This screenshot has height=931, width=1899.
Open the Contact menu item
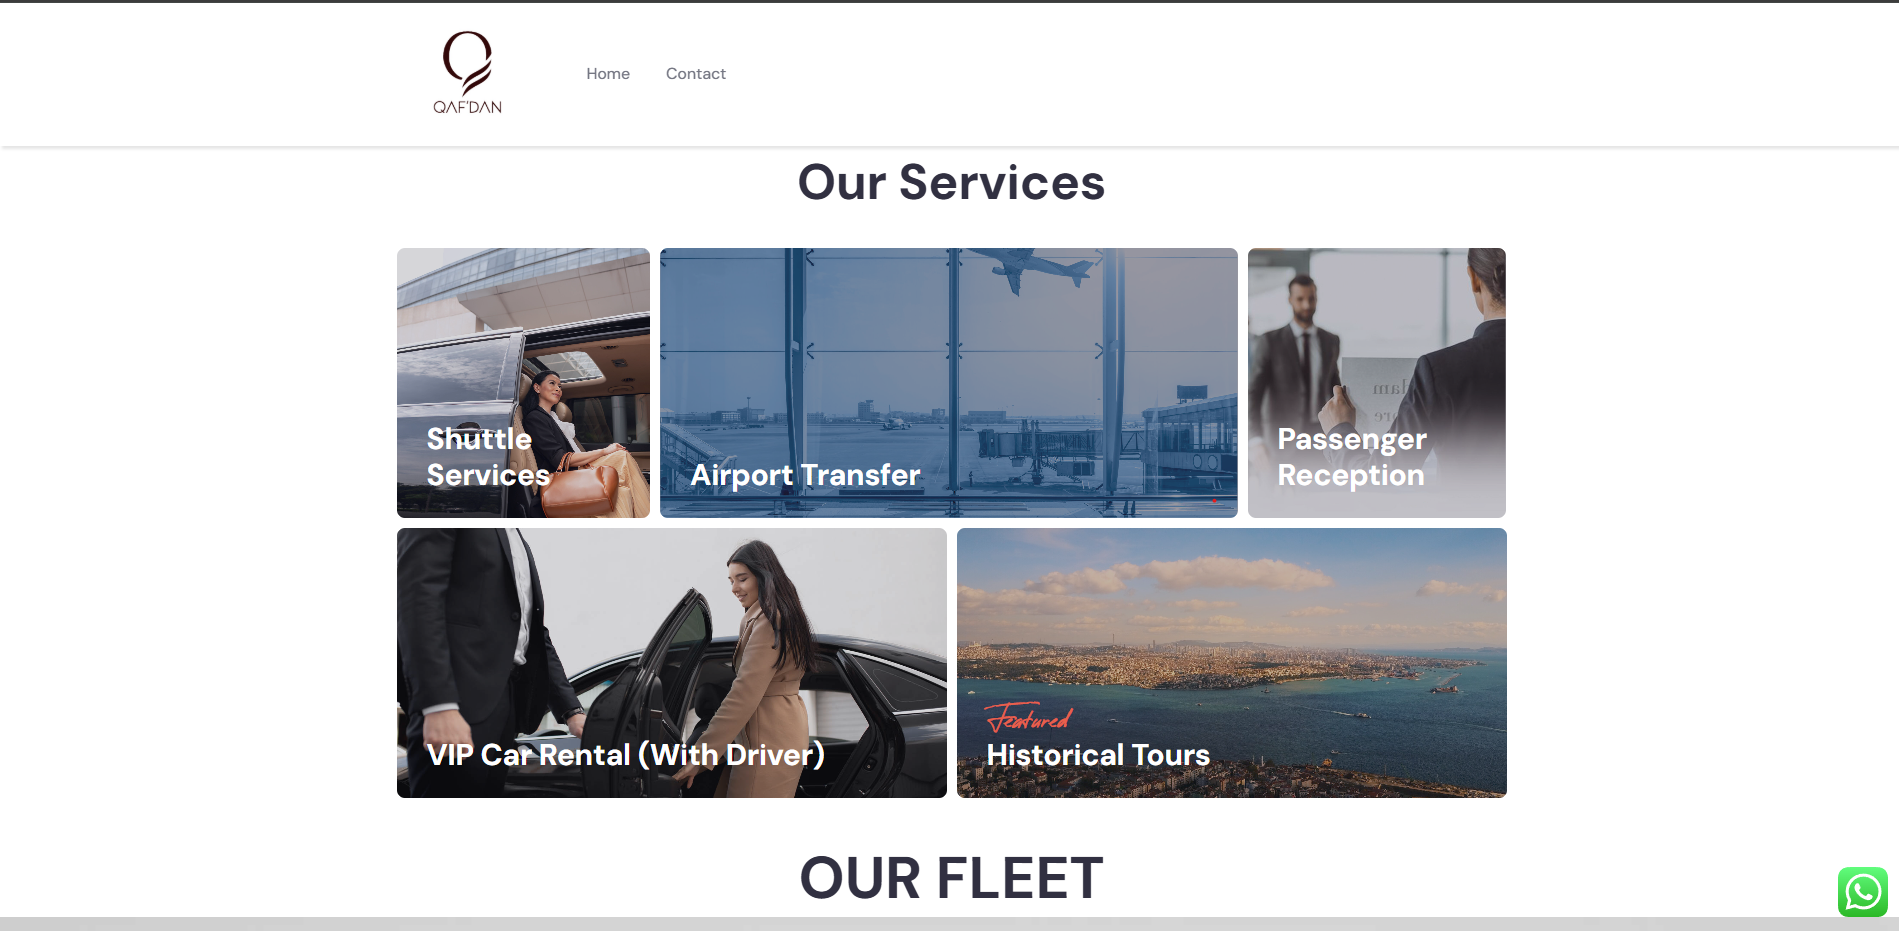coord(696,74)
